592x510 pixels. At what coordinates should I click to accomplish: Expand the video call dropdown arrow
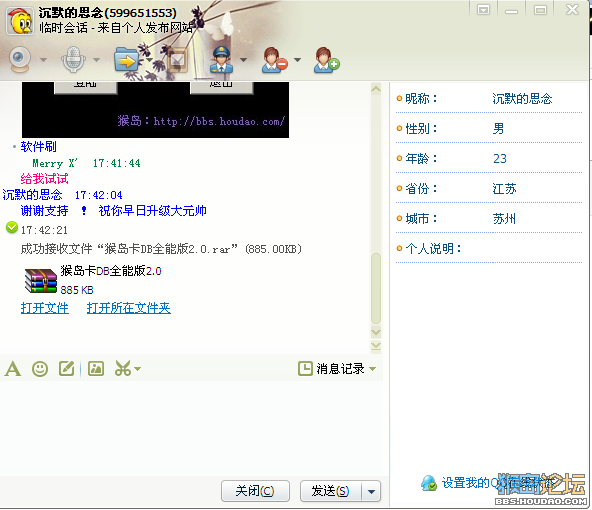click(x=43, y=60)
